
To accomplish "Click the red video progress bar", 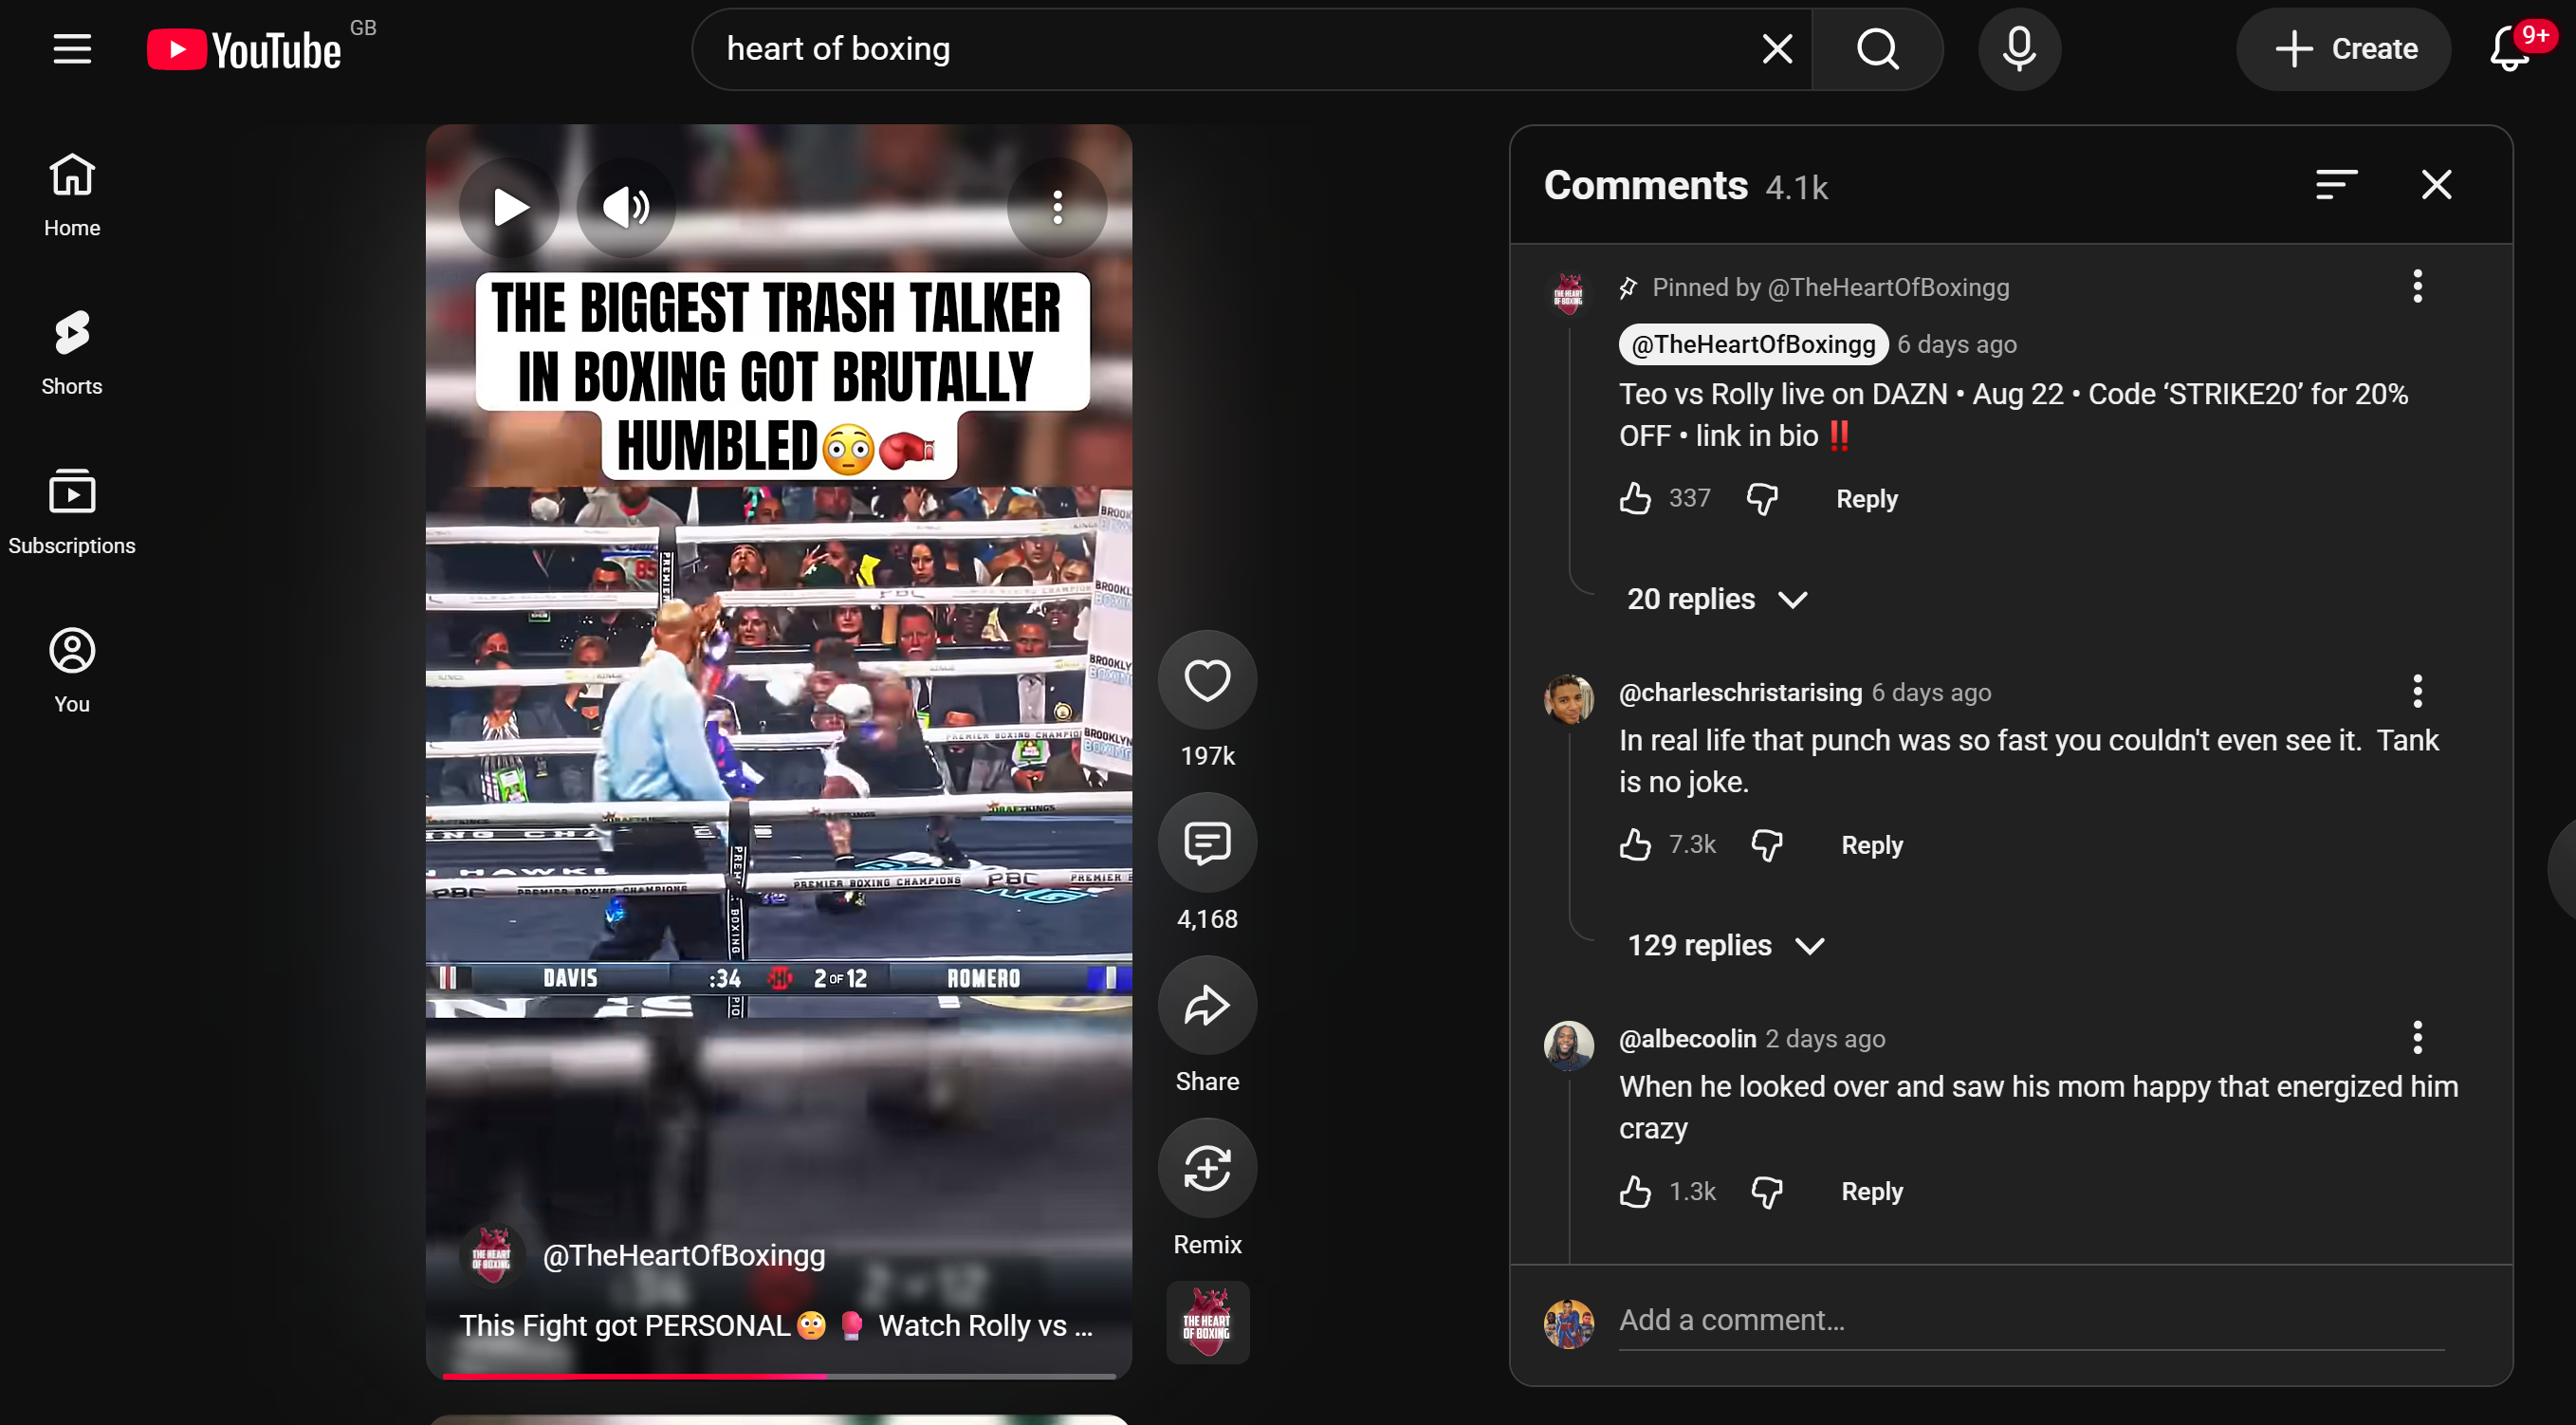I will click(779, 1376).
